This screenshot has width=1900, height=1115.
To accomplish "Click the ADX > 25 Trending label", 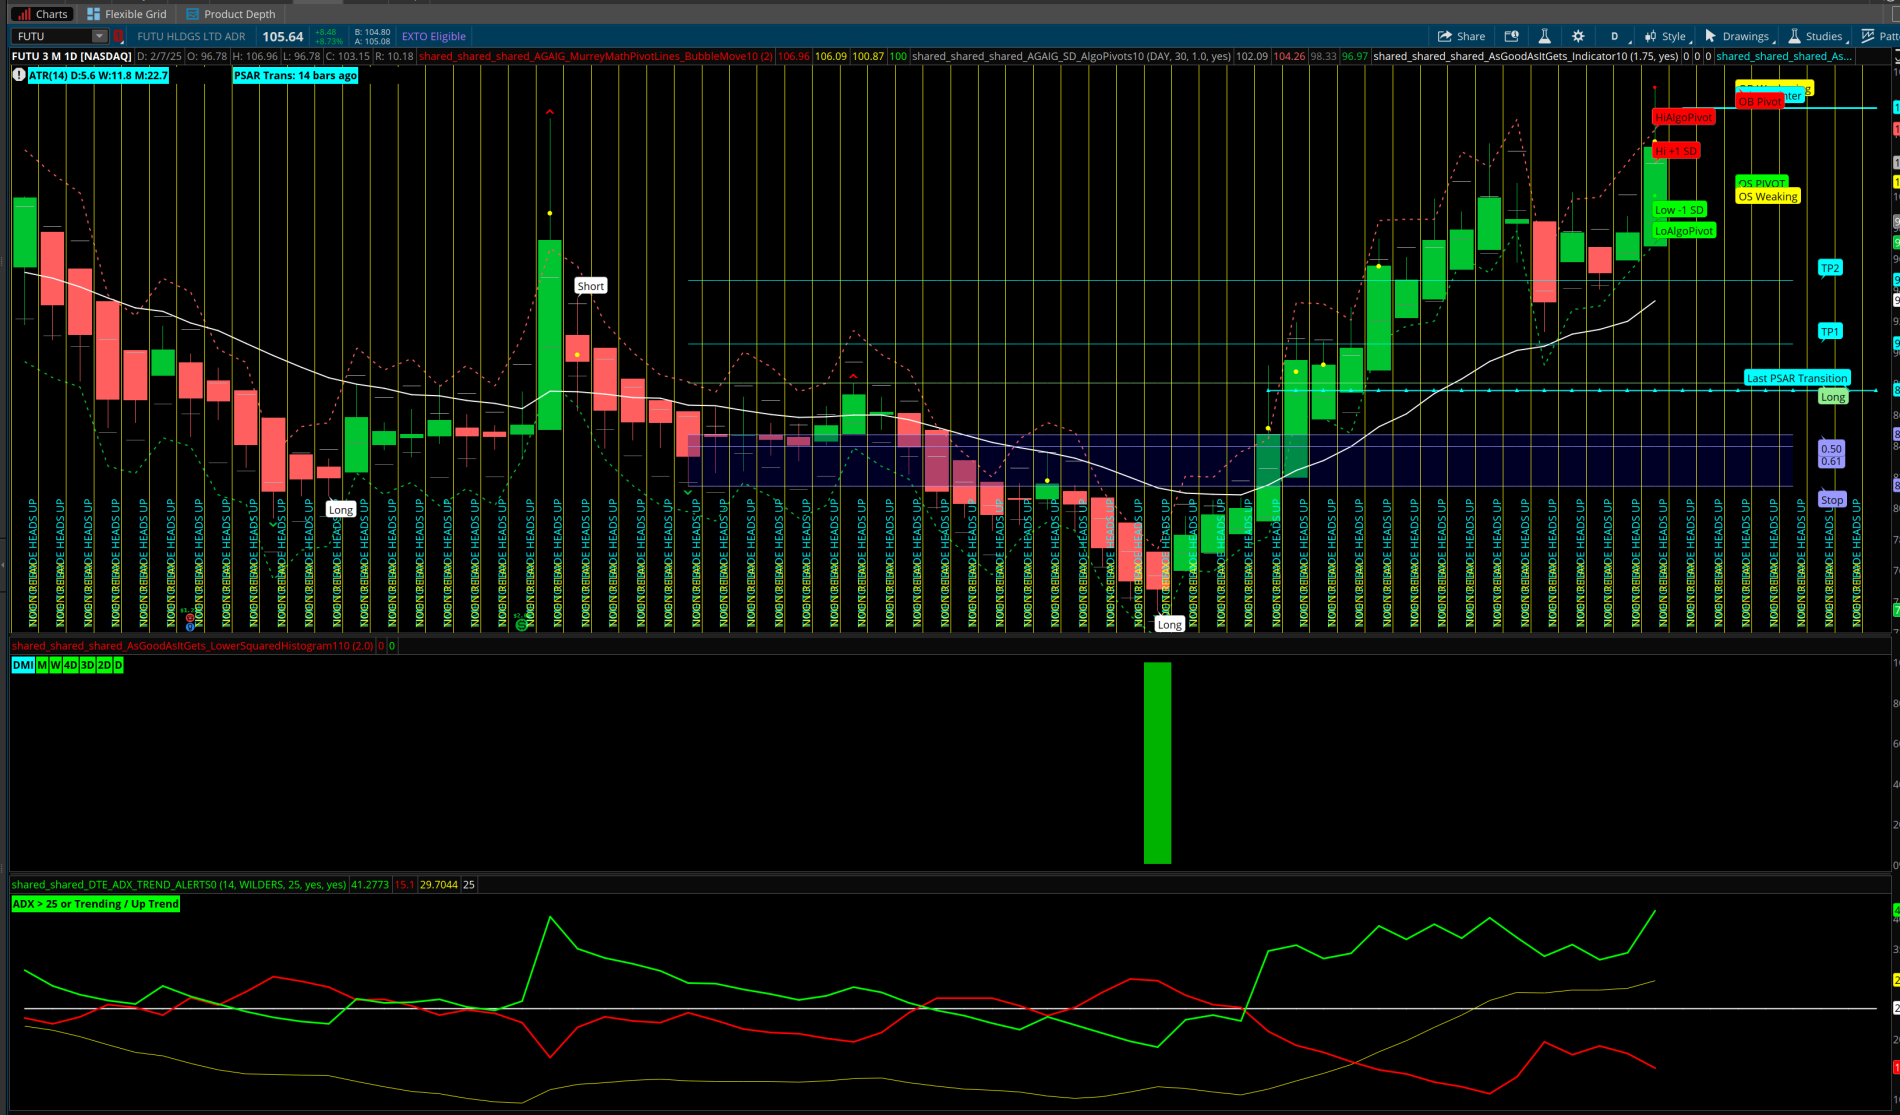I will (96, 904).
